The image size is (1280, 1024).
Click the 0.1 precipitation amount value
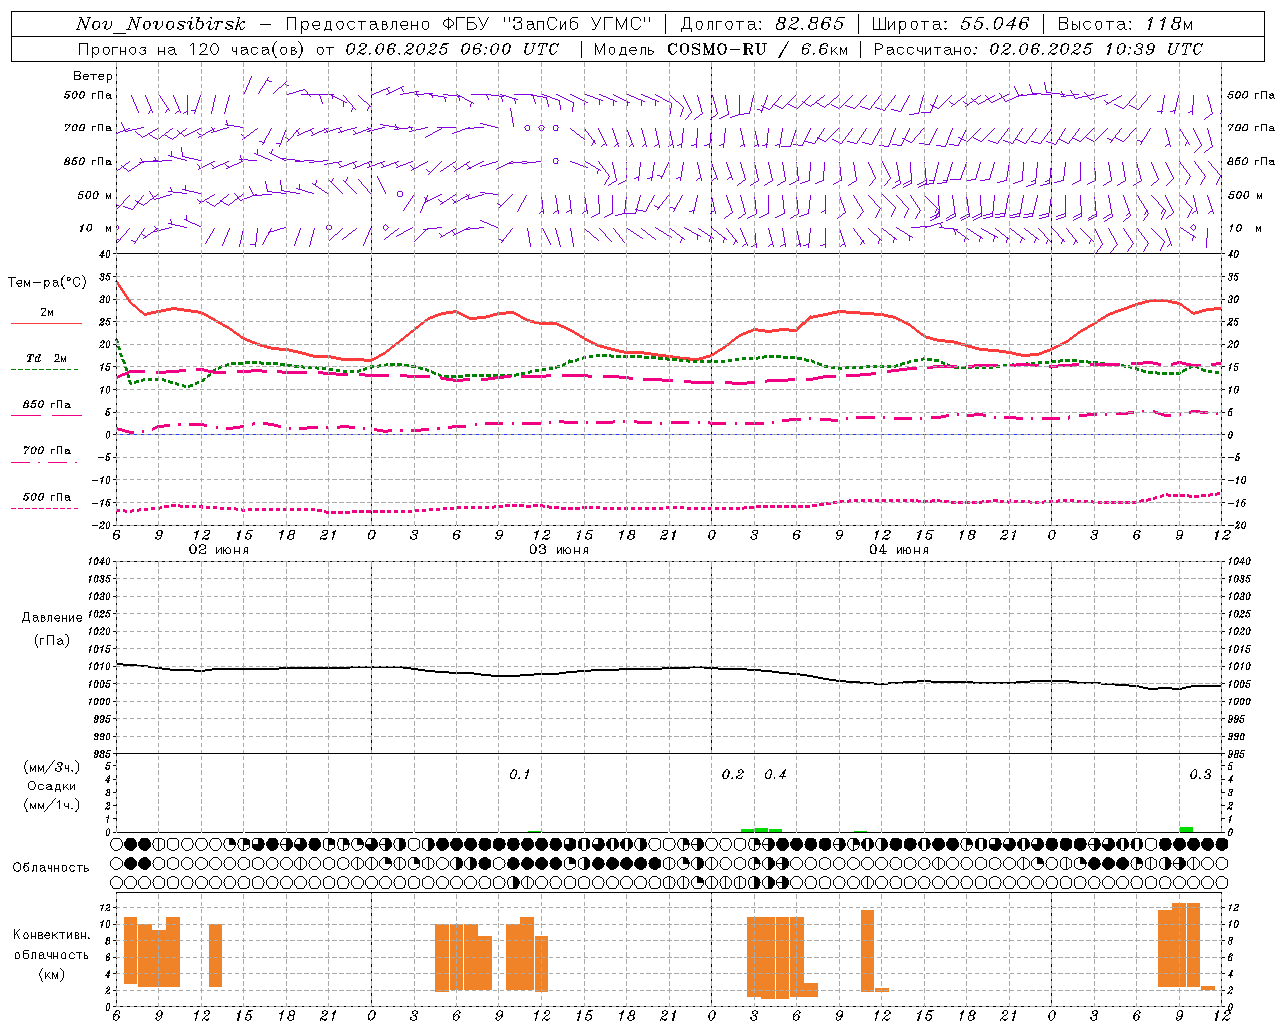[520, 774]
